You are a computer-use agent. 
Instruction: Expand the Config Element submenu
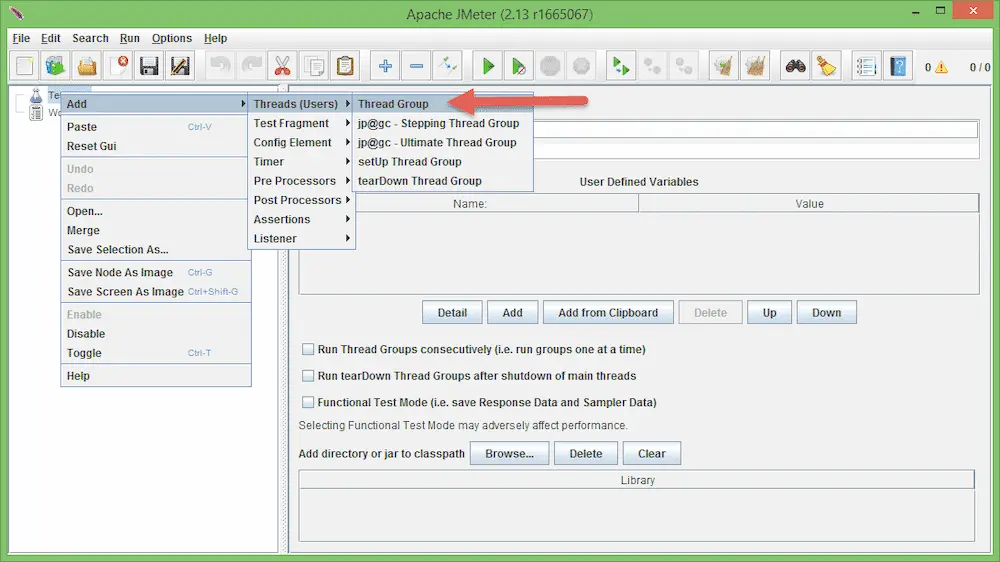click(x=302, y=142)
